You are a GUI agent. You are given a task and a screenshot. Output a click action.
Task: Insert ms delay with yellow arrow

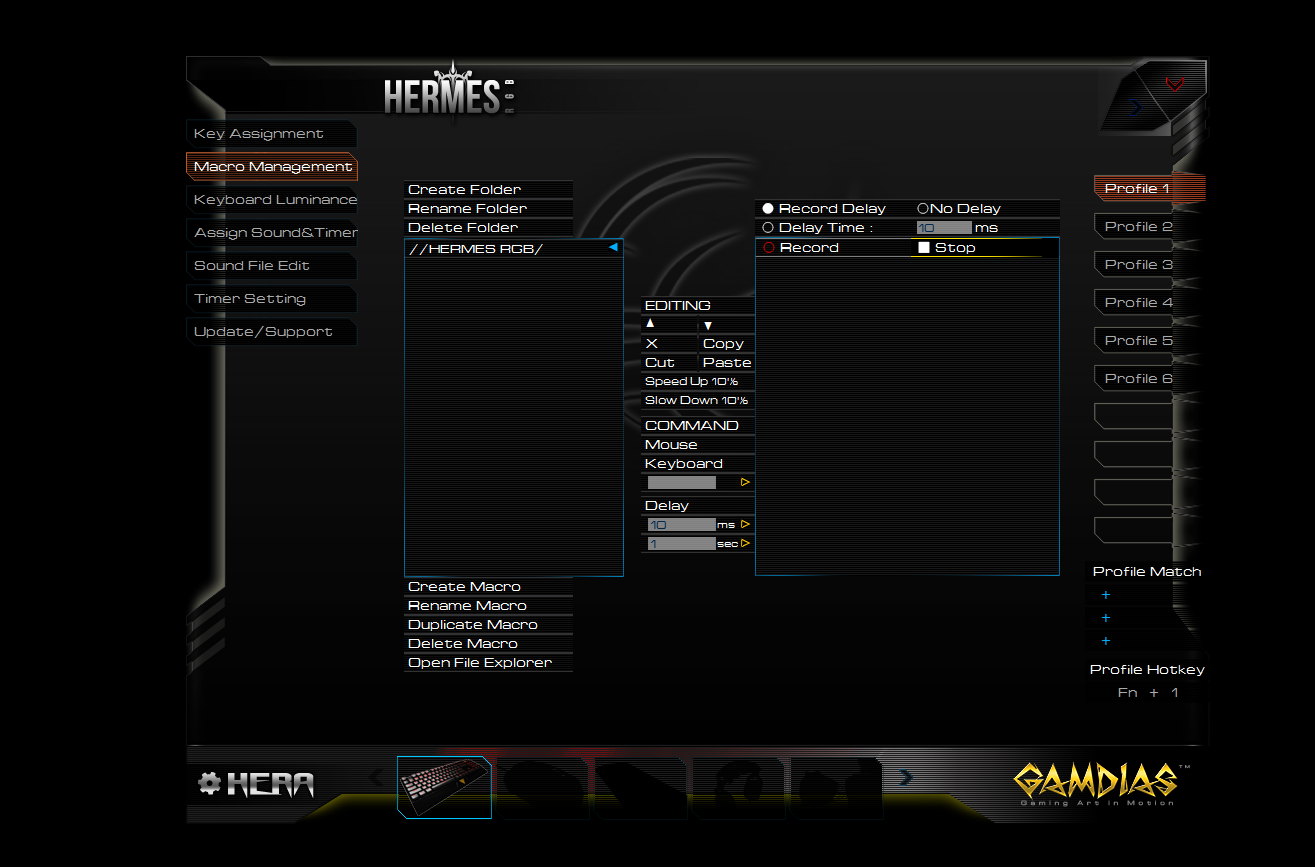(x=745, y=524)
